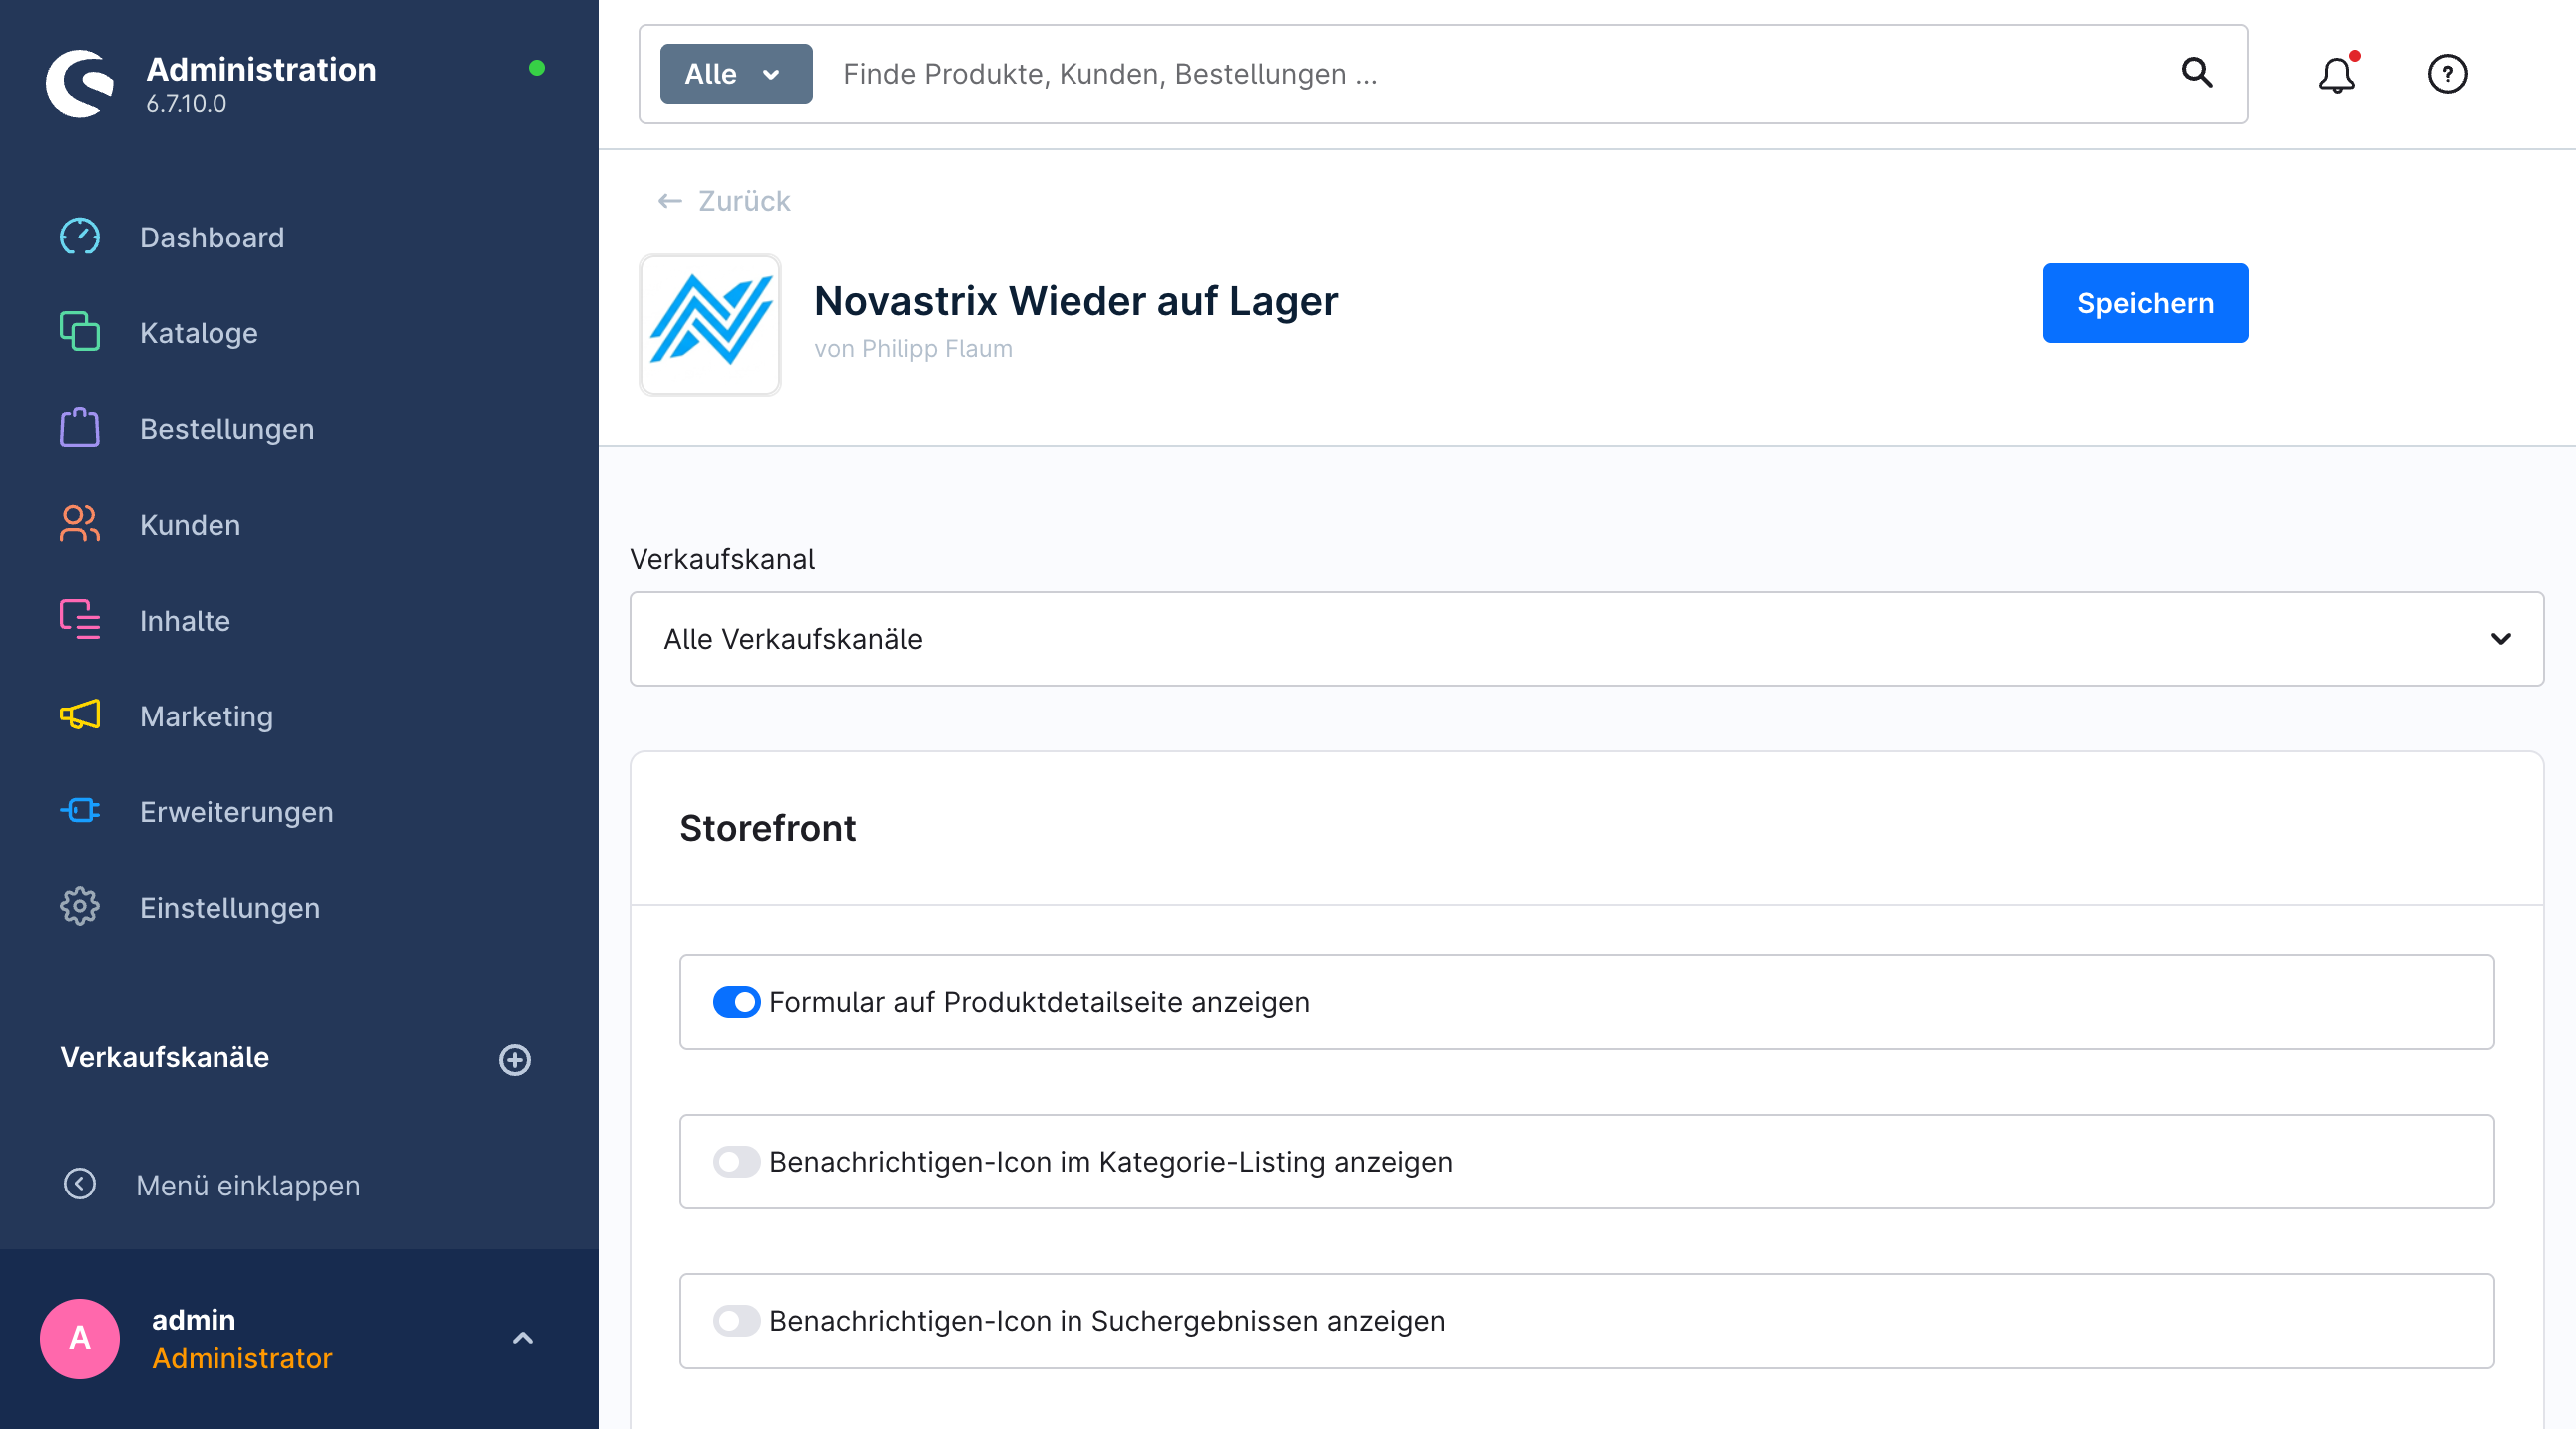Click the collapse menu arrow icon
This screenshot has height=1429, width=2576.
[80, 1184]
